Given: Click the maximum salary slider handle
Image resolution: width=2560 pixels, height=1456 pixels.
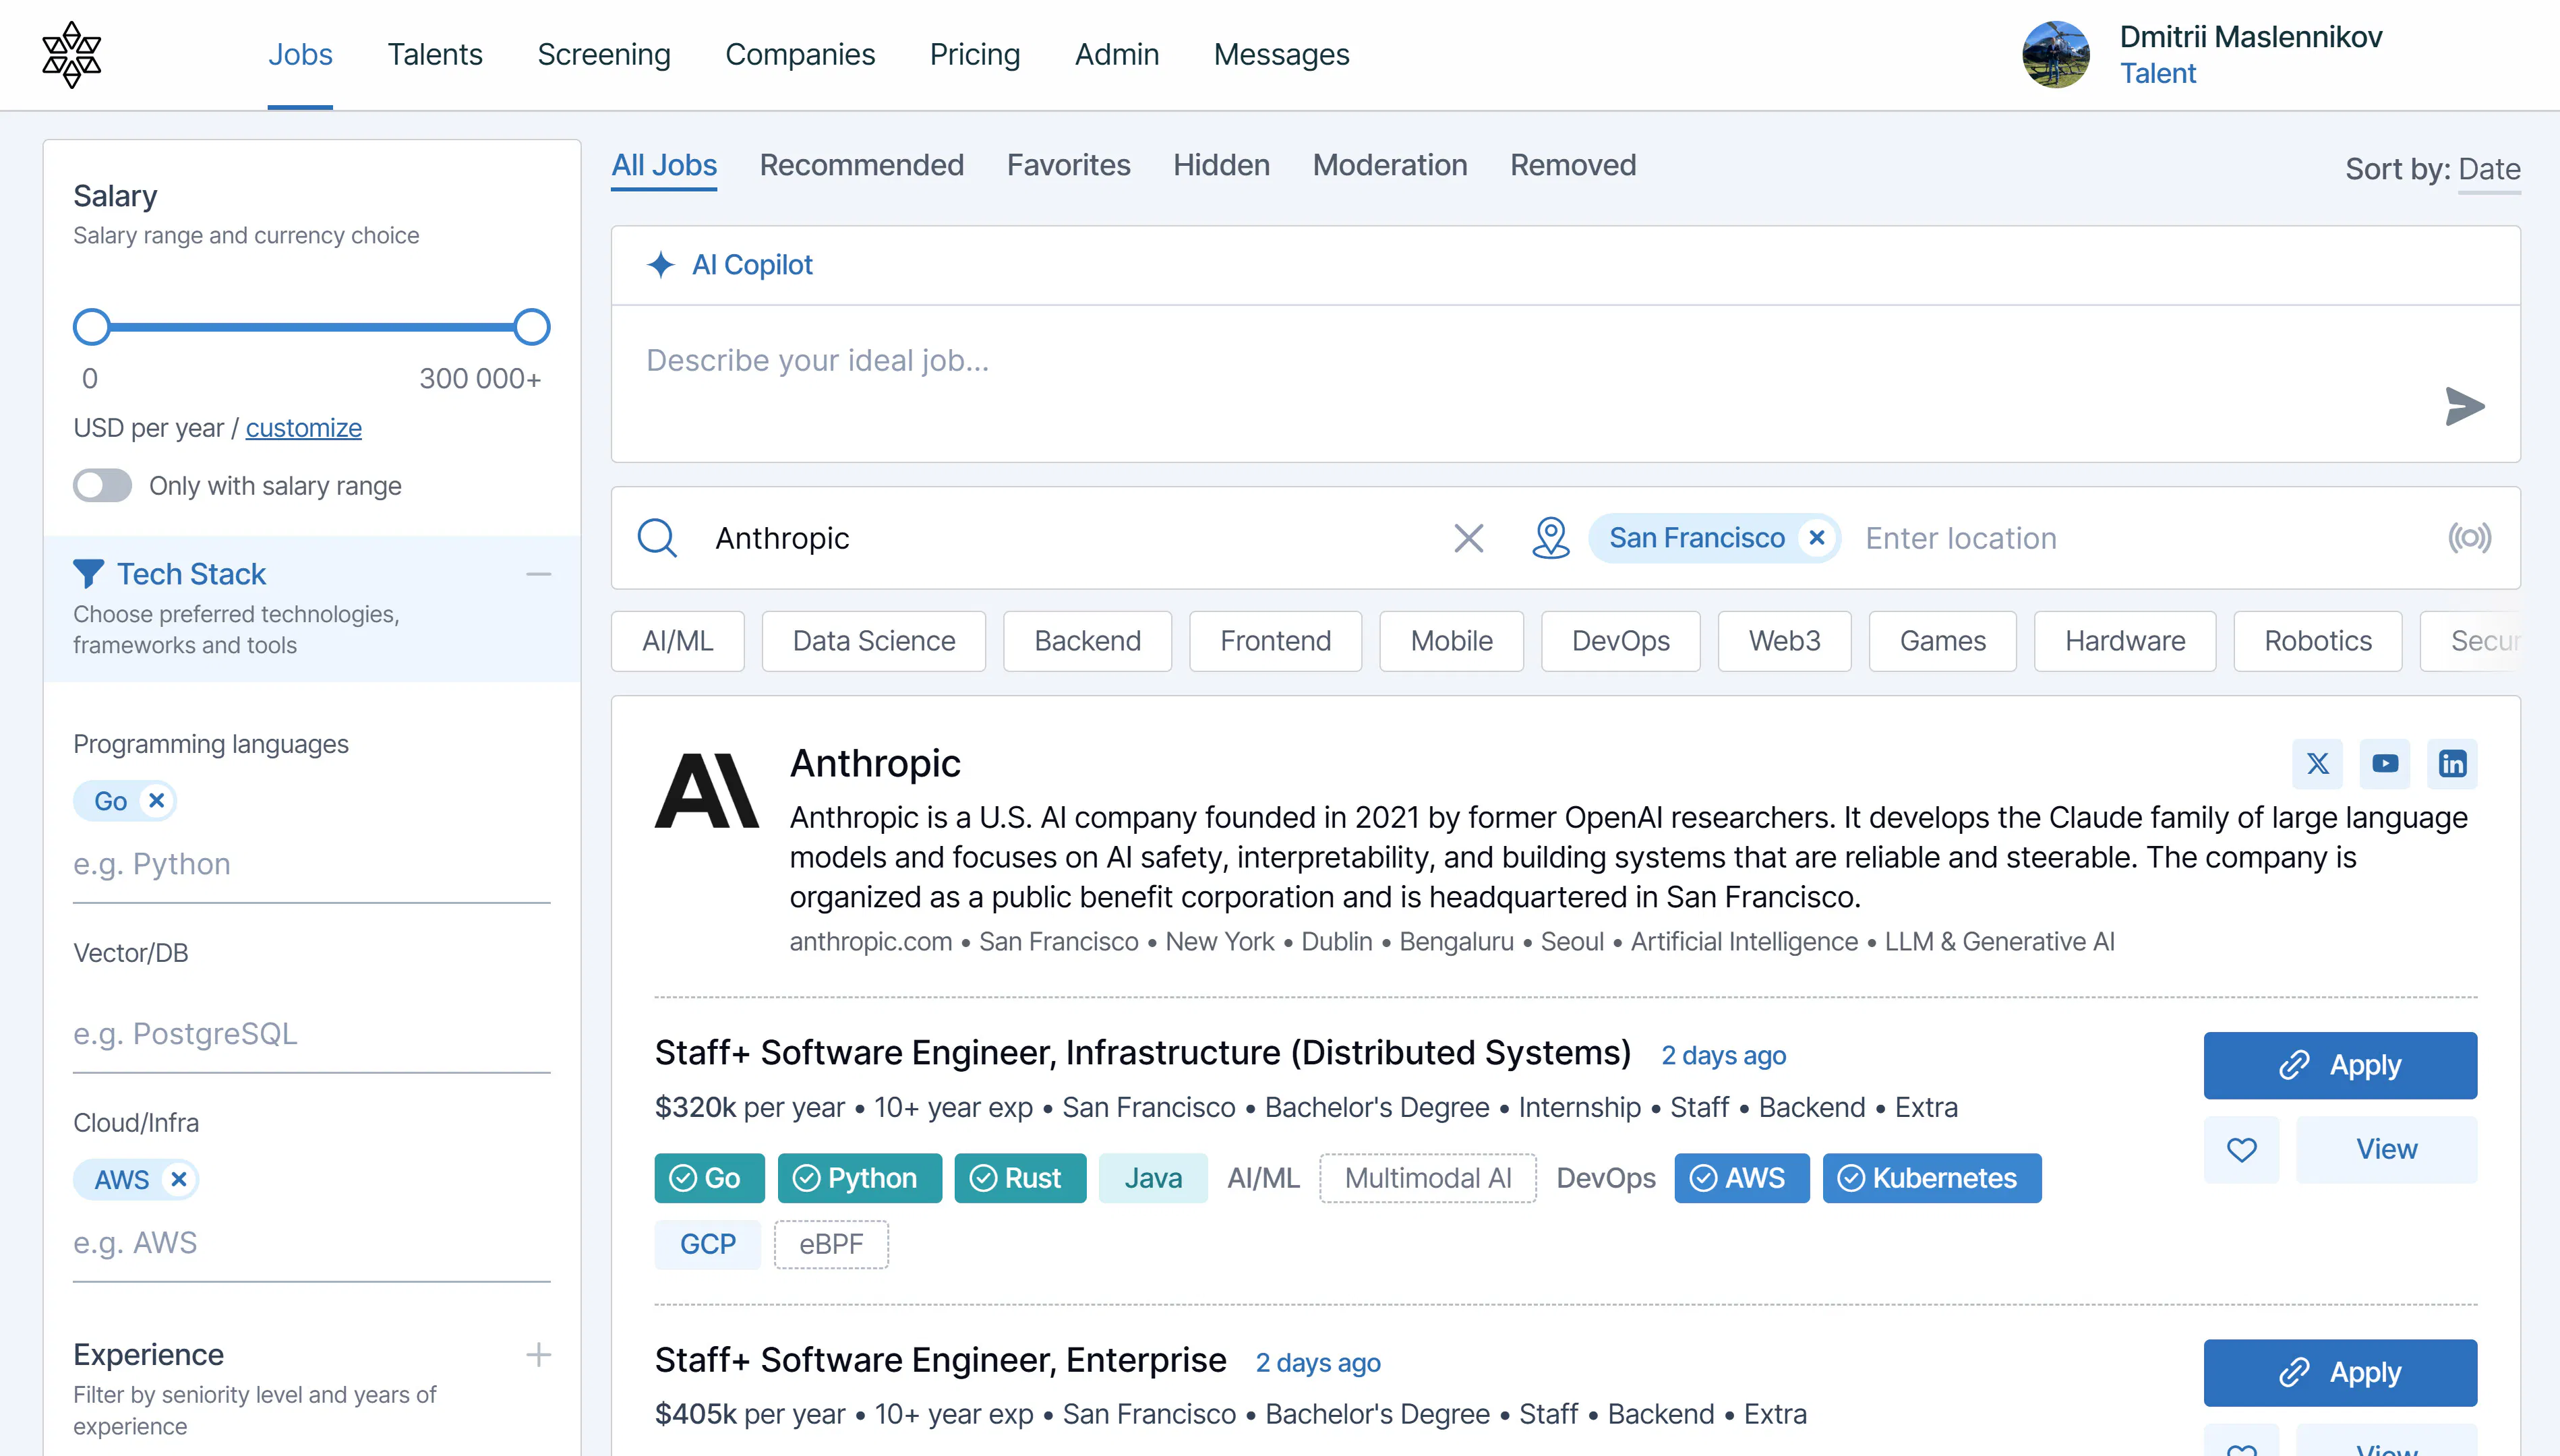Looking at the screenshot, I should [531, 327].
